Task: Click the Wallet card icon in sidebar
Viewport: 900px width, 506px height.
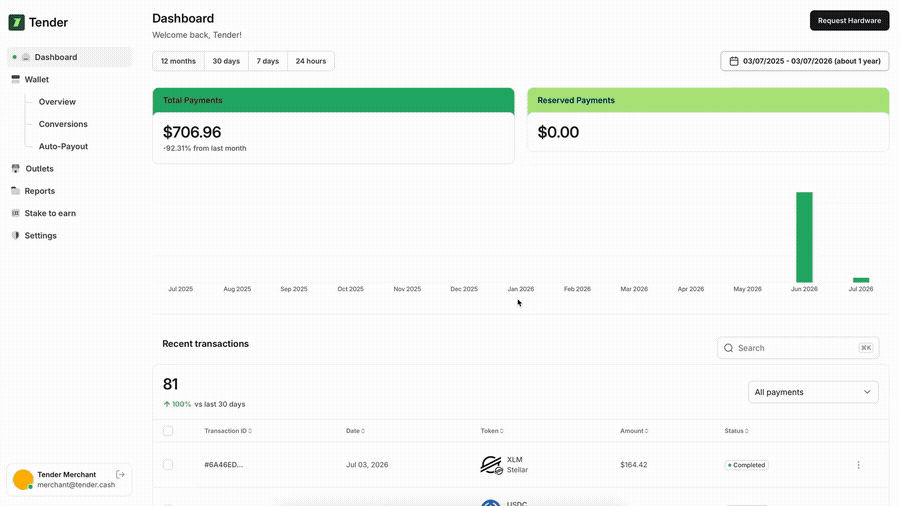Action: (x=15, y=79)
